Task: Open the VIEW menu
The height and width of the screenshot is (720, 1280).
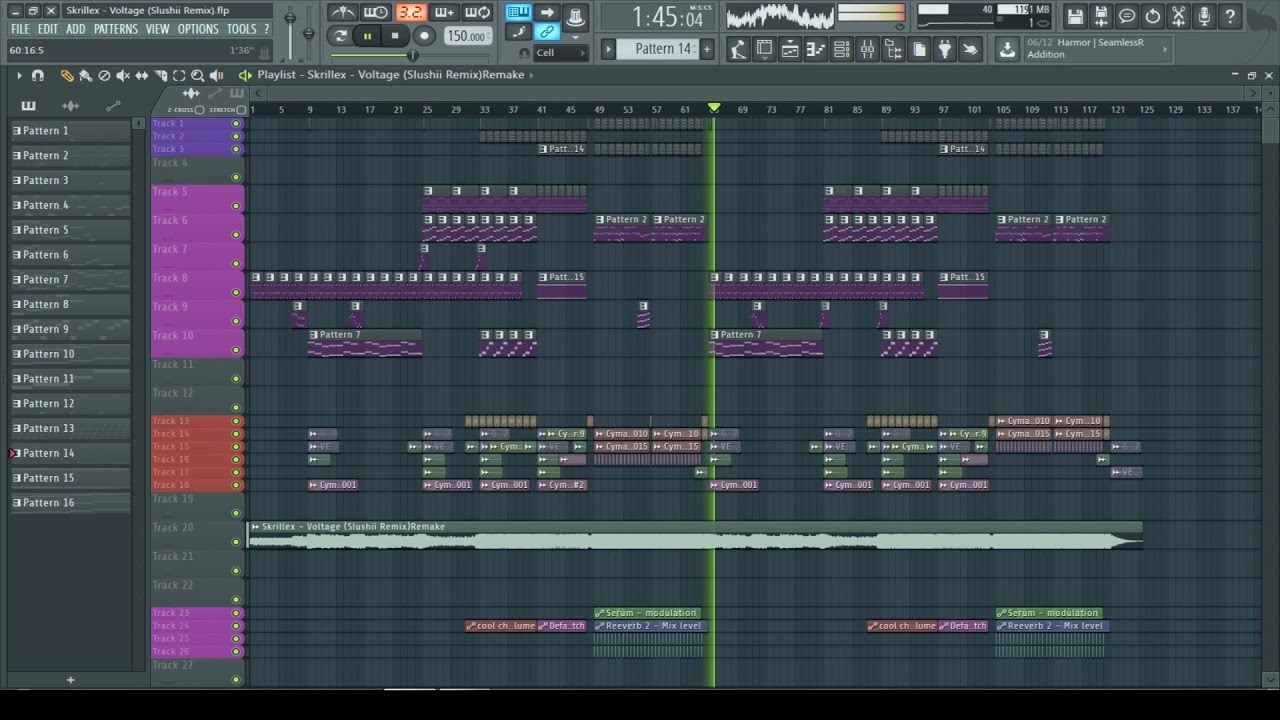Action: tap(158, 30)
